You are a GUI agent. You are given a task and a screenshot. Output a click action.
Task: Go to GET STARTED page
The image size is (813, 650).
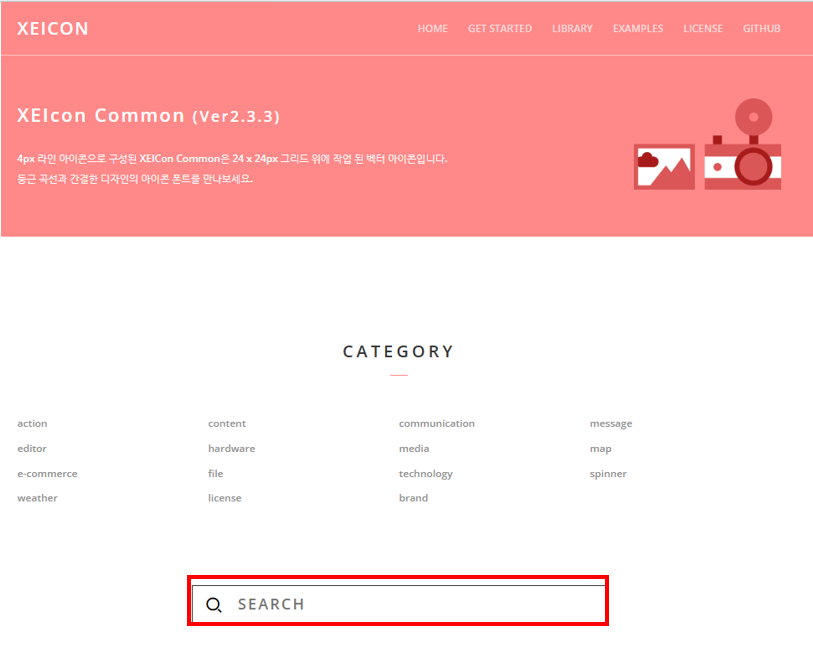[500, 29]
